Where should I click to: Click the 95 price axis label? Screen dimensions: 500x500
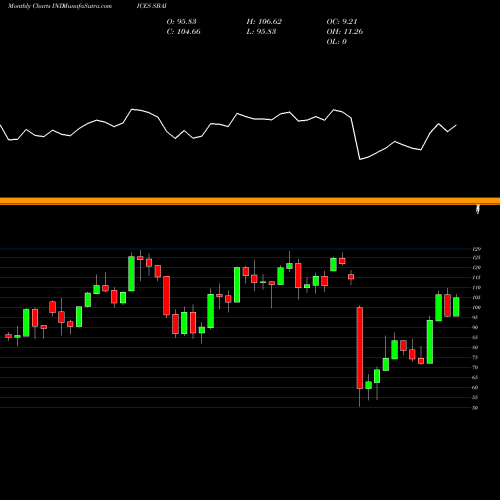tap(476, 318)
